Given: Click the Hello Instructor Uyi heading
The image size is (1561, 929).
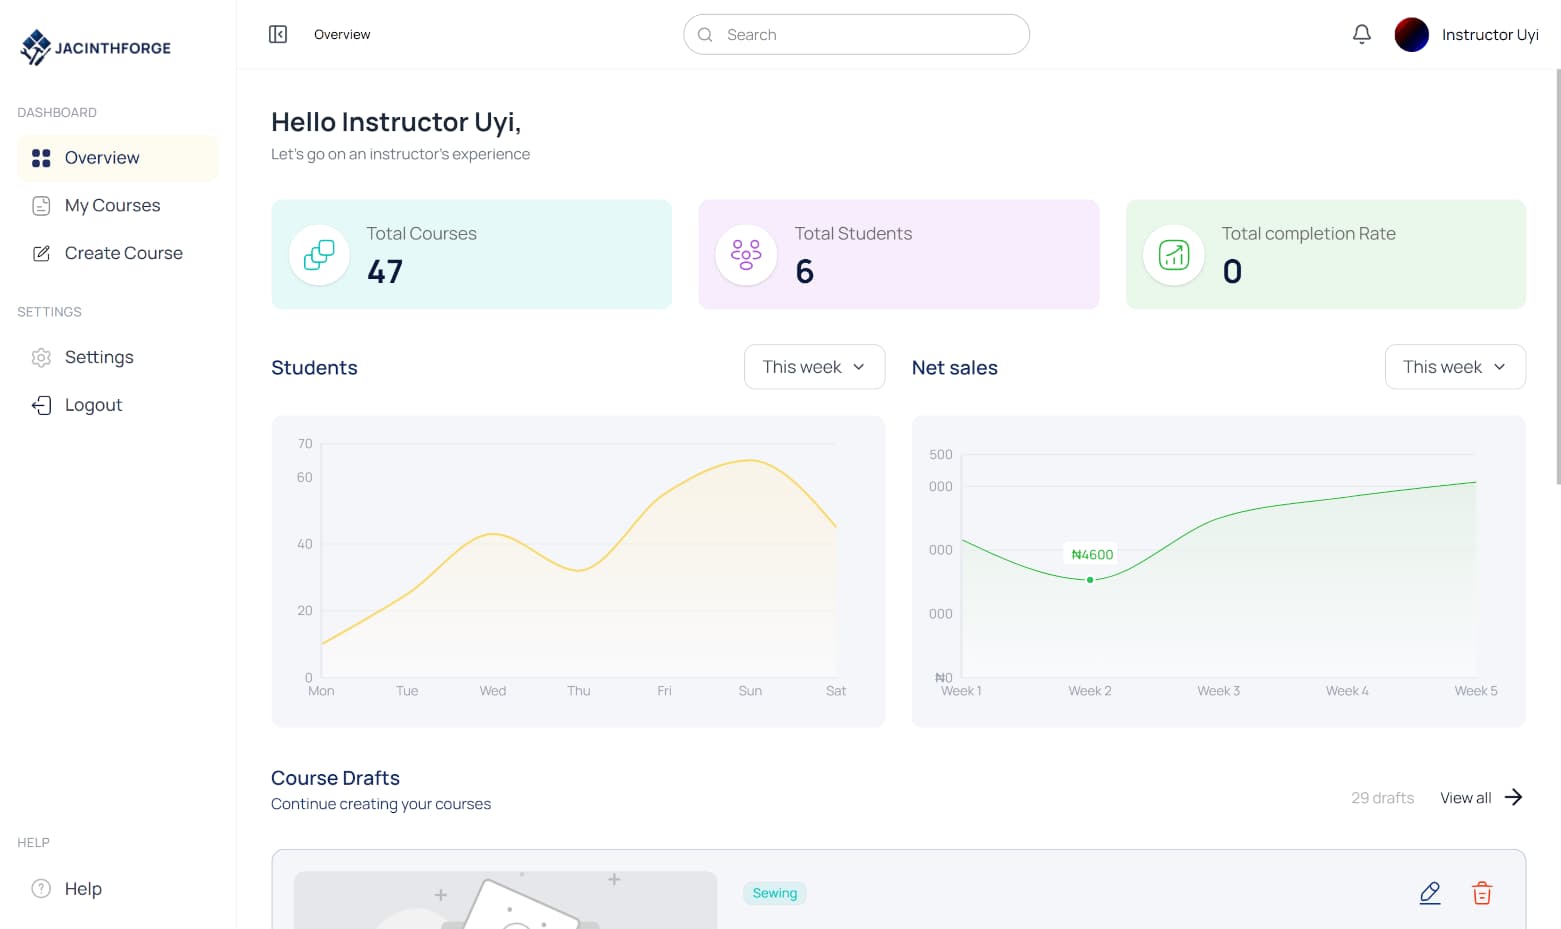Looking at the screenshot, I should [x=396, y=122].
